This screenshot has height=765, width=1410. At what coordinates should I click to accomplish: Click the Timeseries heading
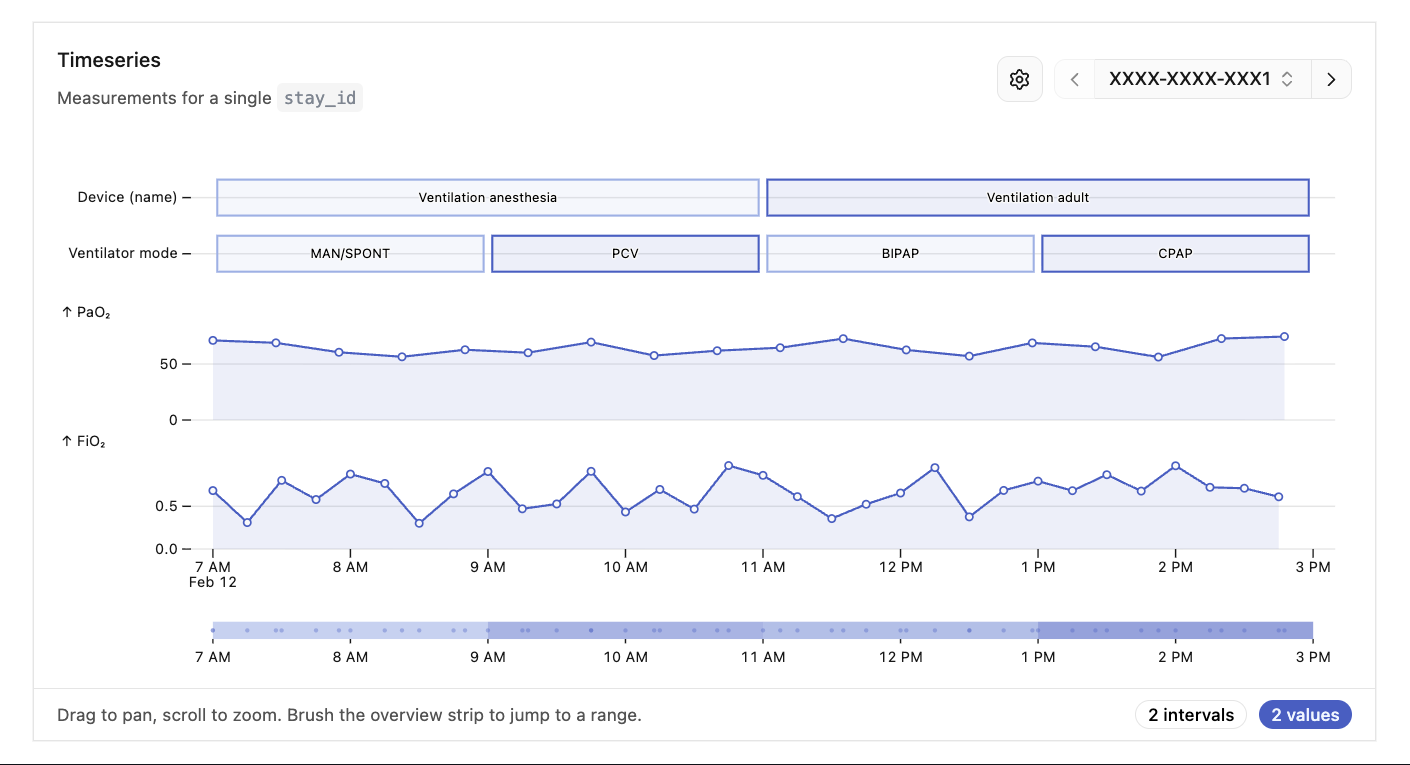(109, 60)
